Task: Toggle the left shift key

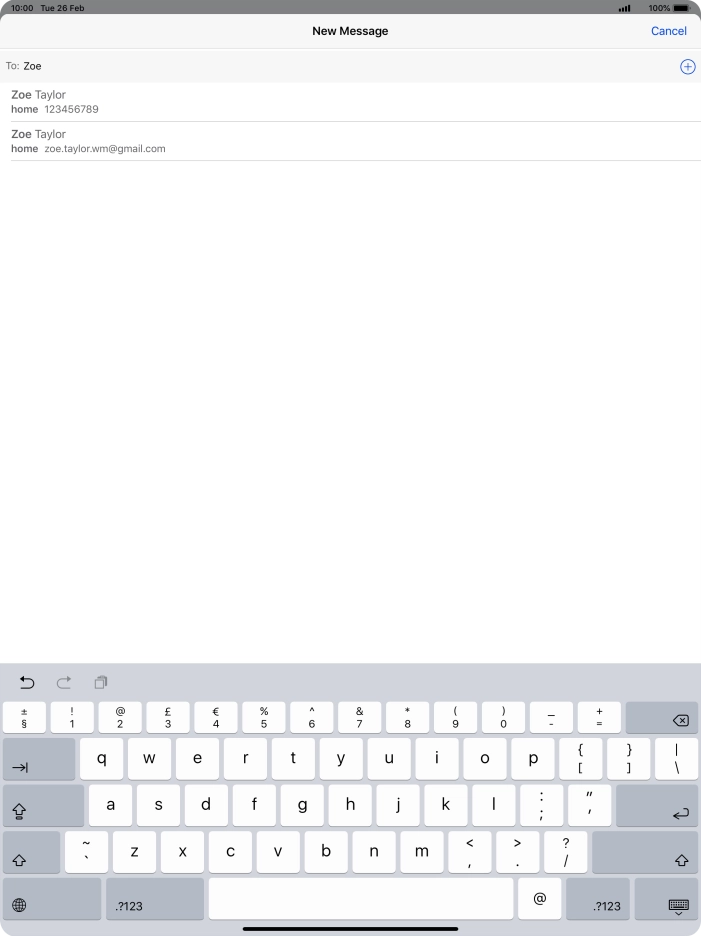Action: coord(31,852)
